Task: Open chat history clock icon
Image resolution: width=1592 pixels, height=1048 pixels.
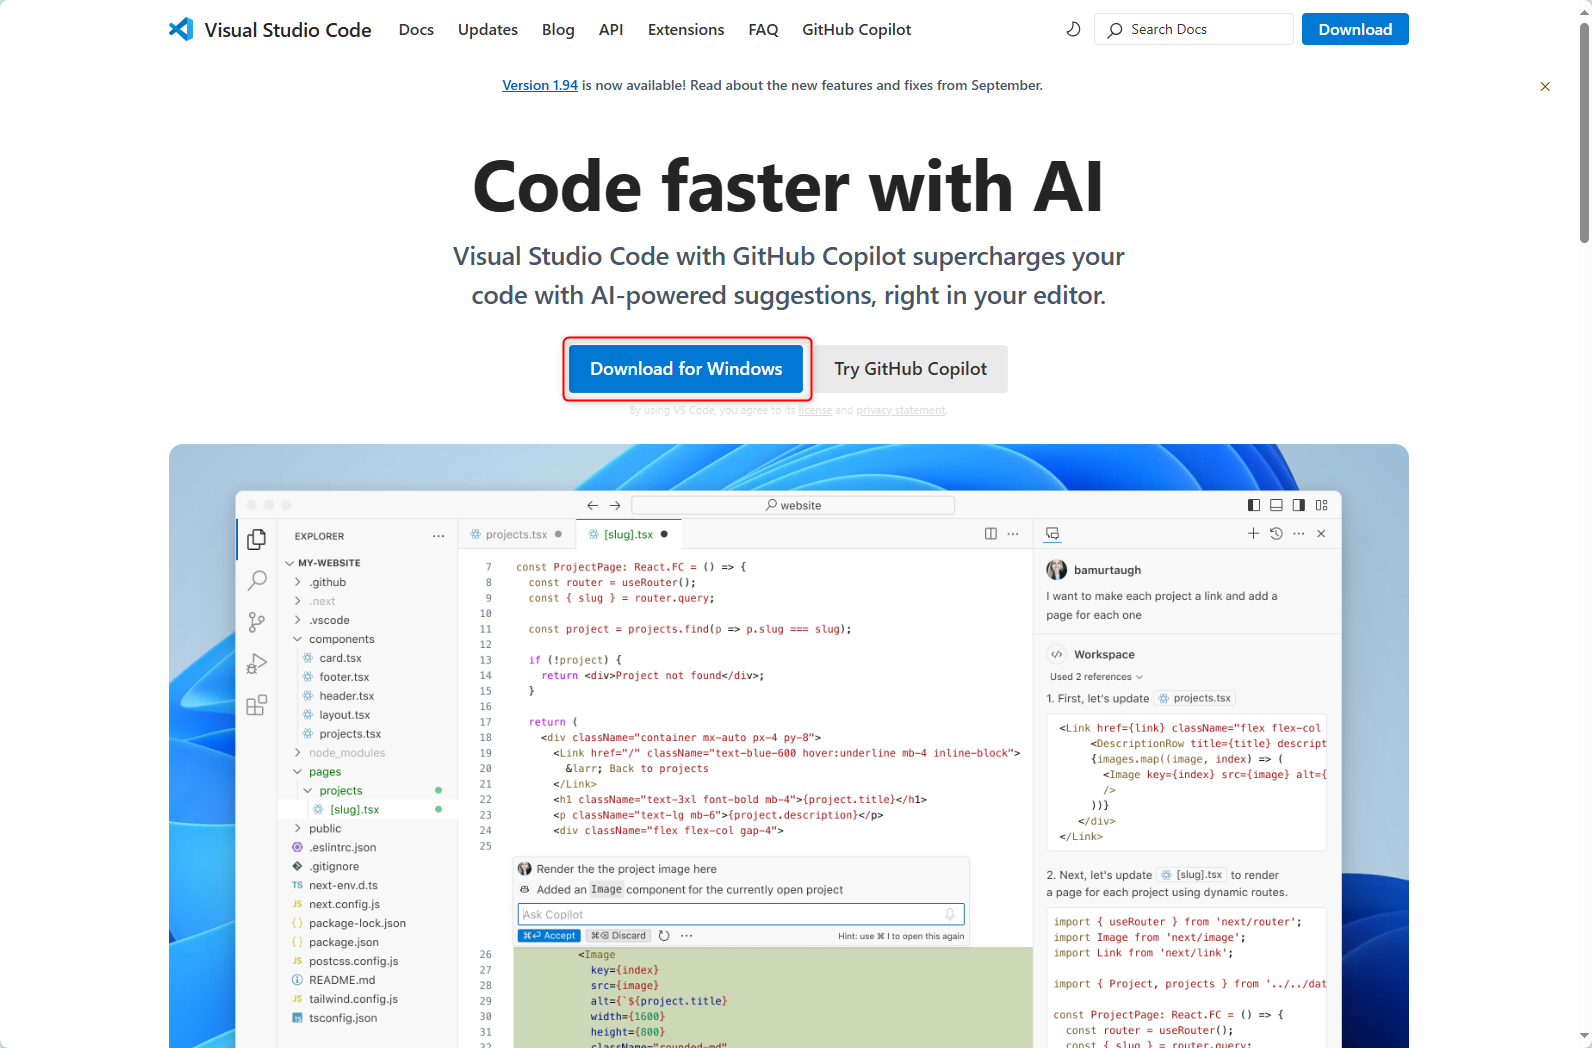Action: pyautogui.click(x=1276, y=534)
